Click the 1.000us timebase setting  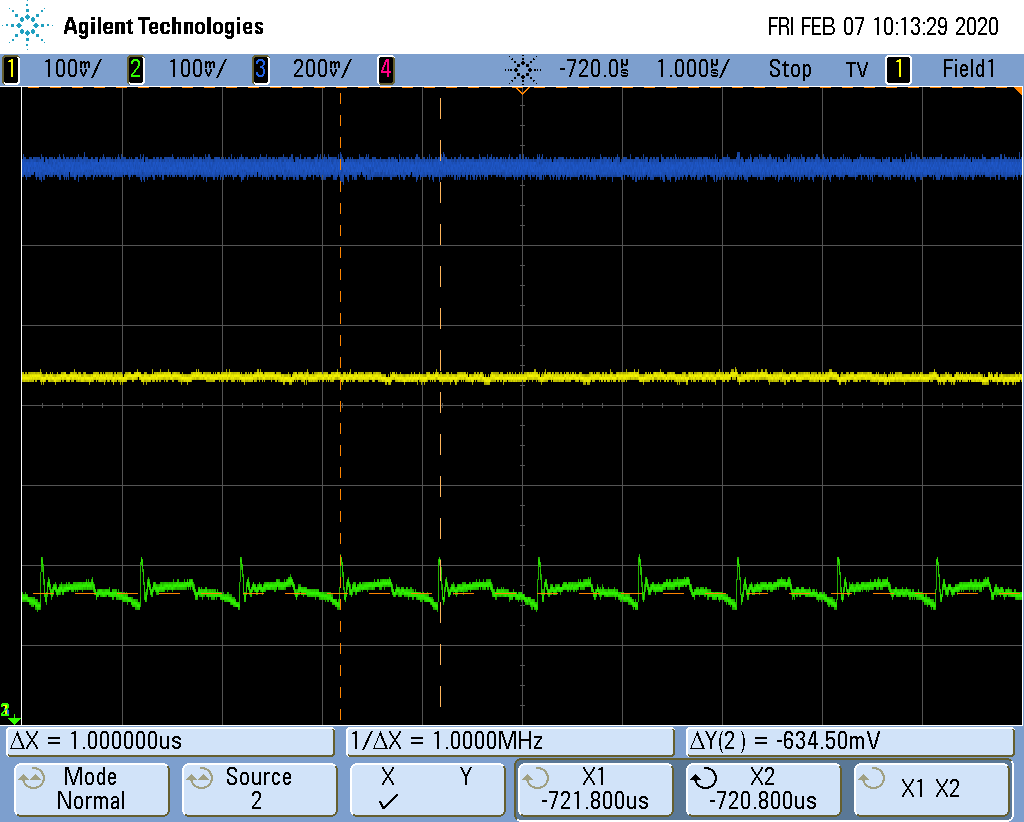pyautogui.click(x=693, y=69)
